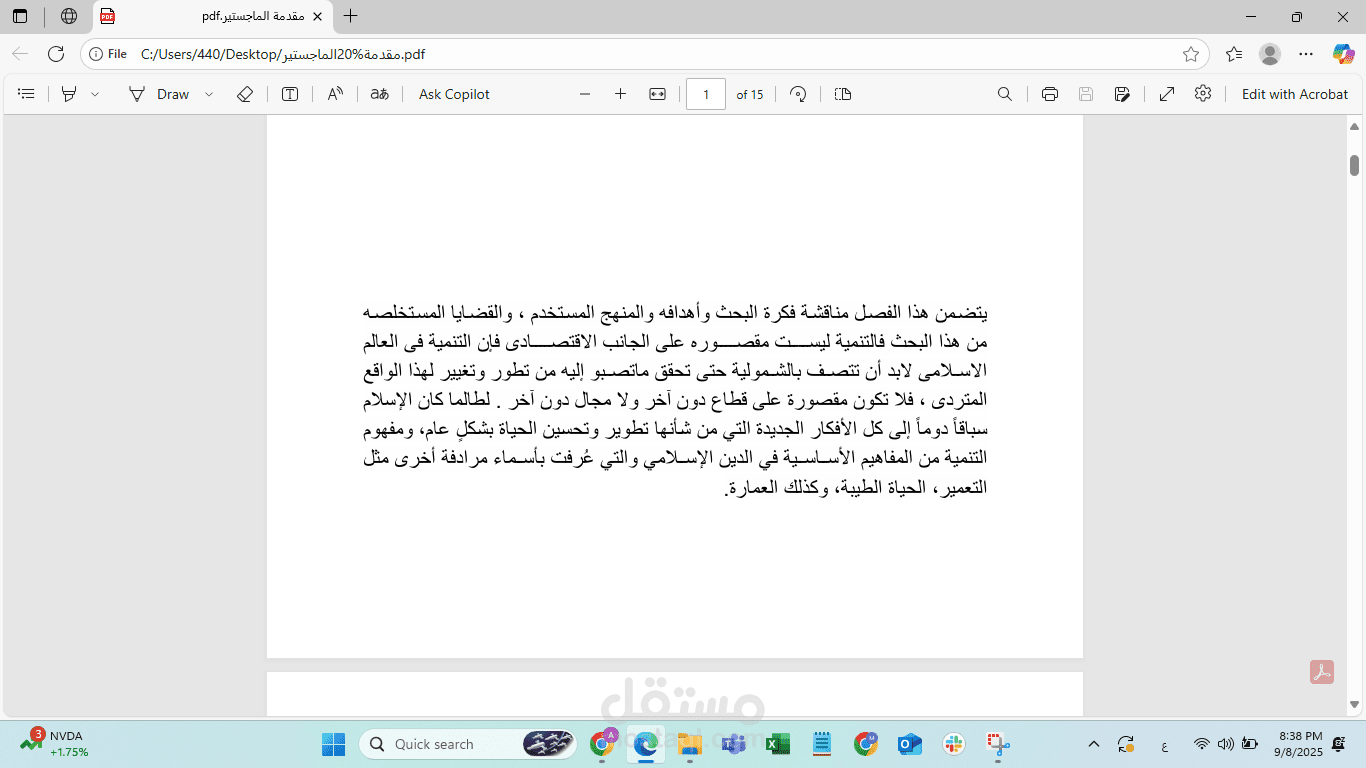
Task: Click the Workspaces globe icon
Action: point(69,16)
